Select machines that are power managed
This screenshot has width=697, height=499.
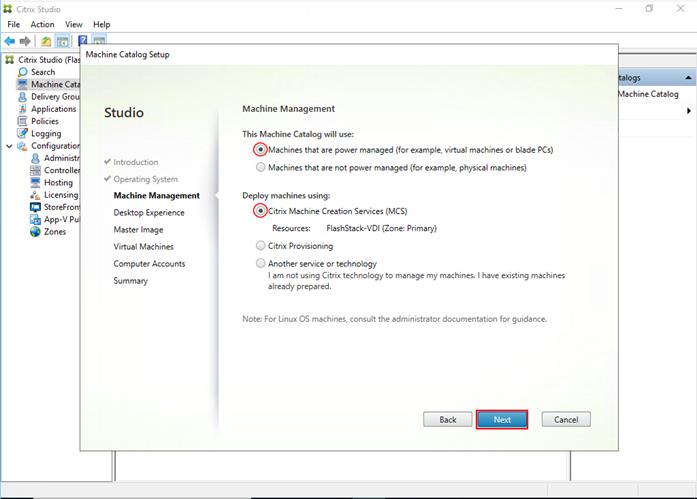click(x=260, y=150)
